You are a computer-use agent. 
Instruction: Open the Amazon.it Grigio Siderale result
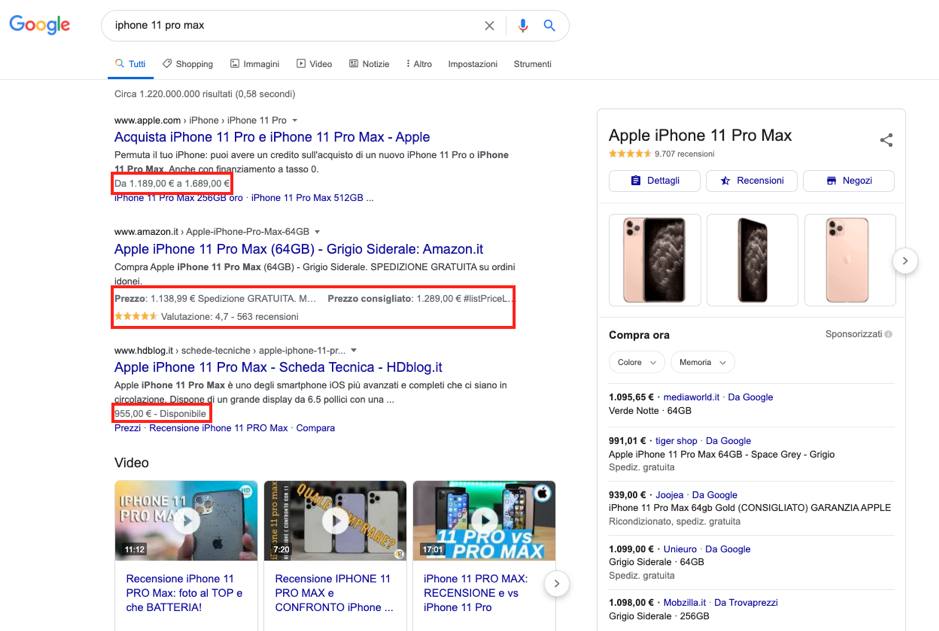pyautogui.click(x=299, y=249)
